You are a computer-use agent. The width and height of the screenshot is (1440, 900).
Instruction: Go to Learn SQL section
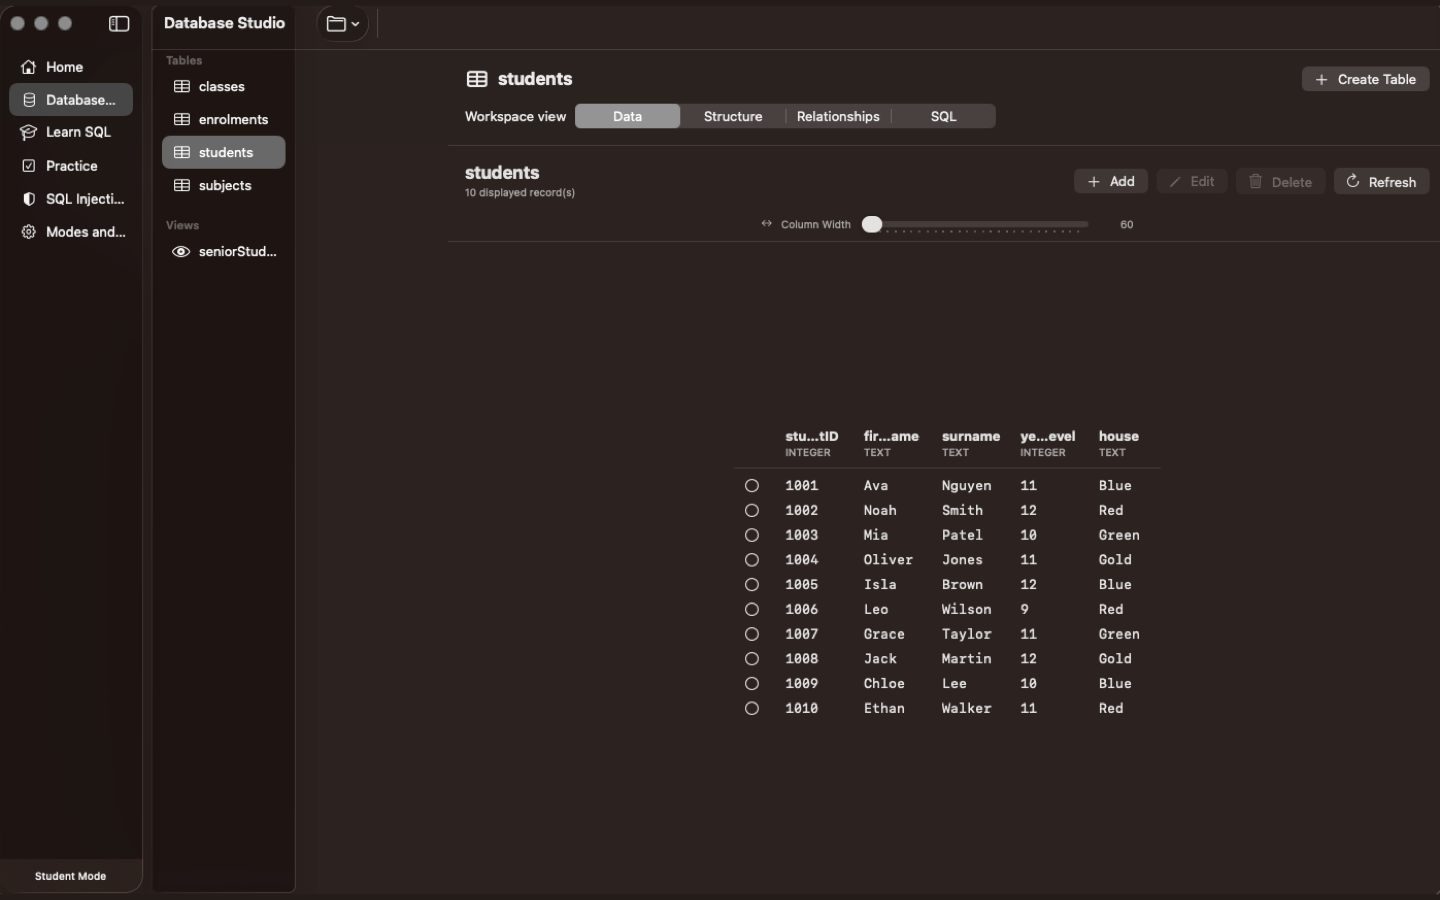(71, 132)
